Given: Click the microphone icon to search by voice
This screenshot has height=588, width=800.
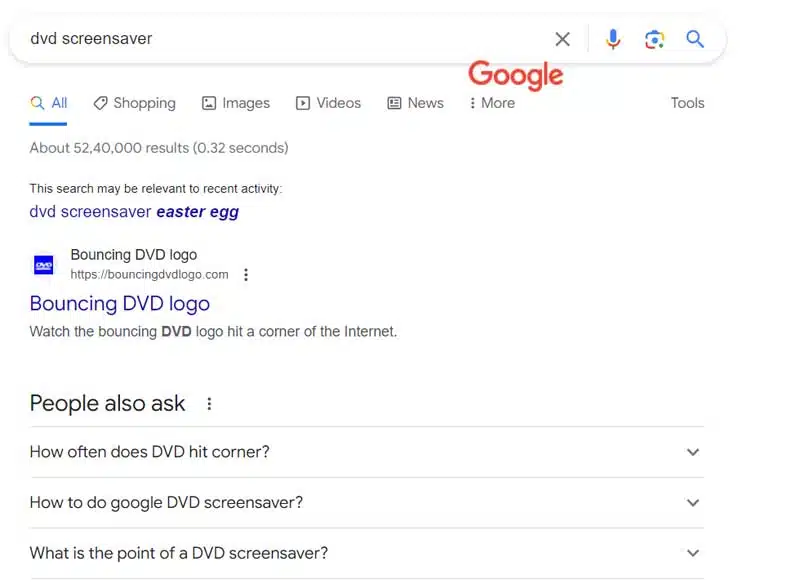Looking at the screenshot, I should 613,39.
